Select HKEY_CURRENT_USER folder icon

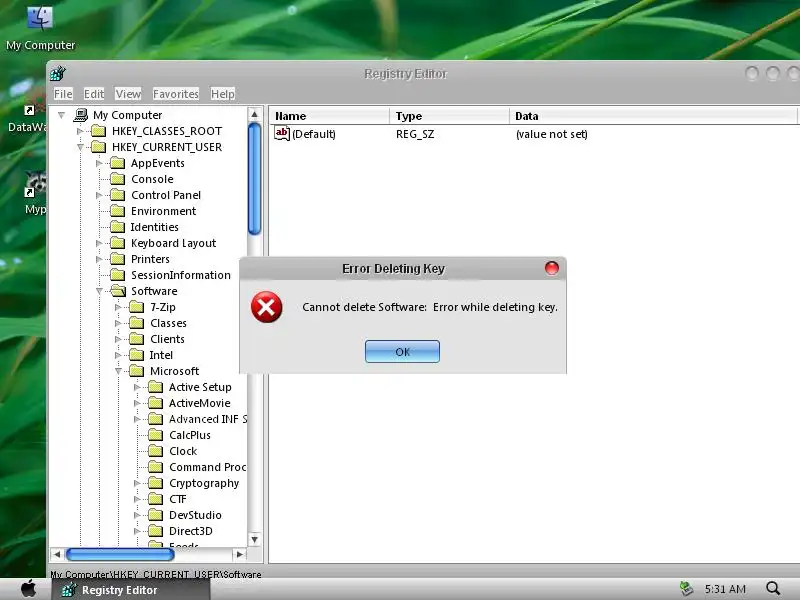pos(98,147)
